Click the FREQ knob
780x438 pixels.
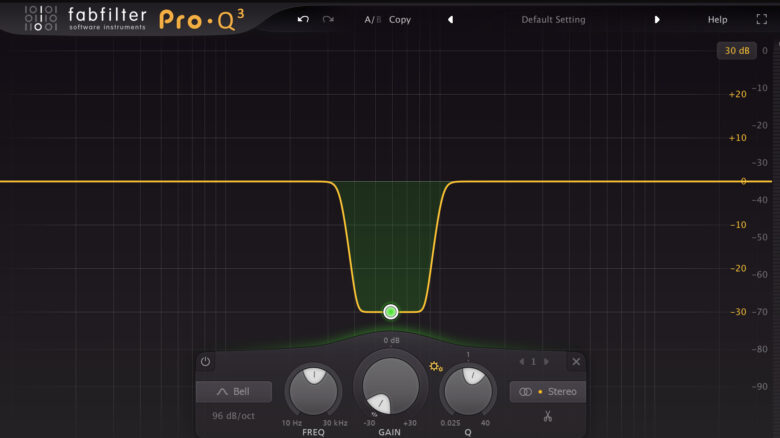pos(313,391)
